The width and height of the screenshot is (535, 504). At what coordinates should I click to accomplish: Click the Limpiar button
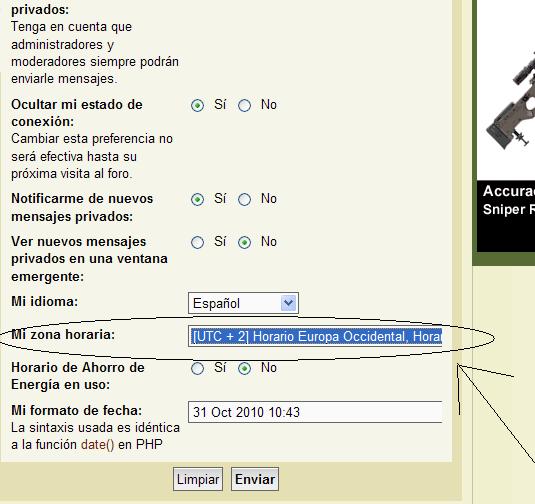(198, 479)
